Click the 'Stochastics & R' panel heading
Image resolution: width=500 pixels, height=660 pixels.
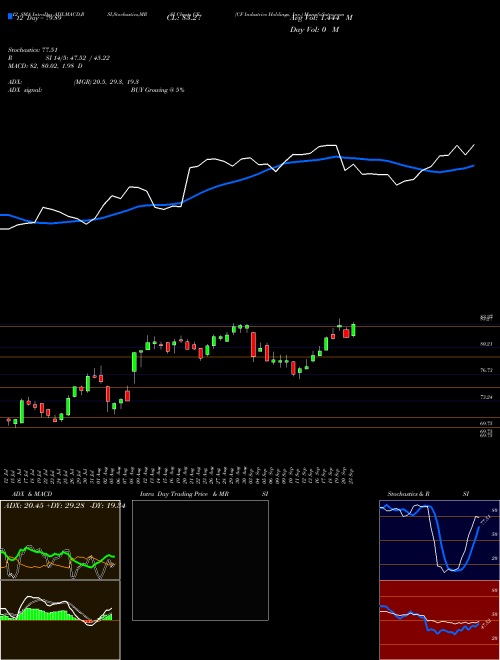pos(409,494)
